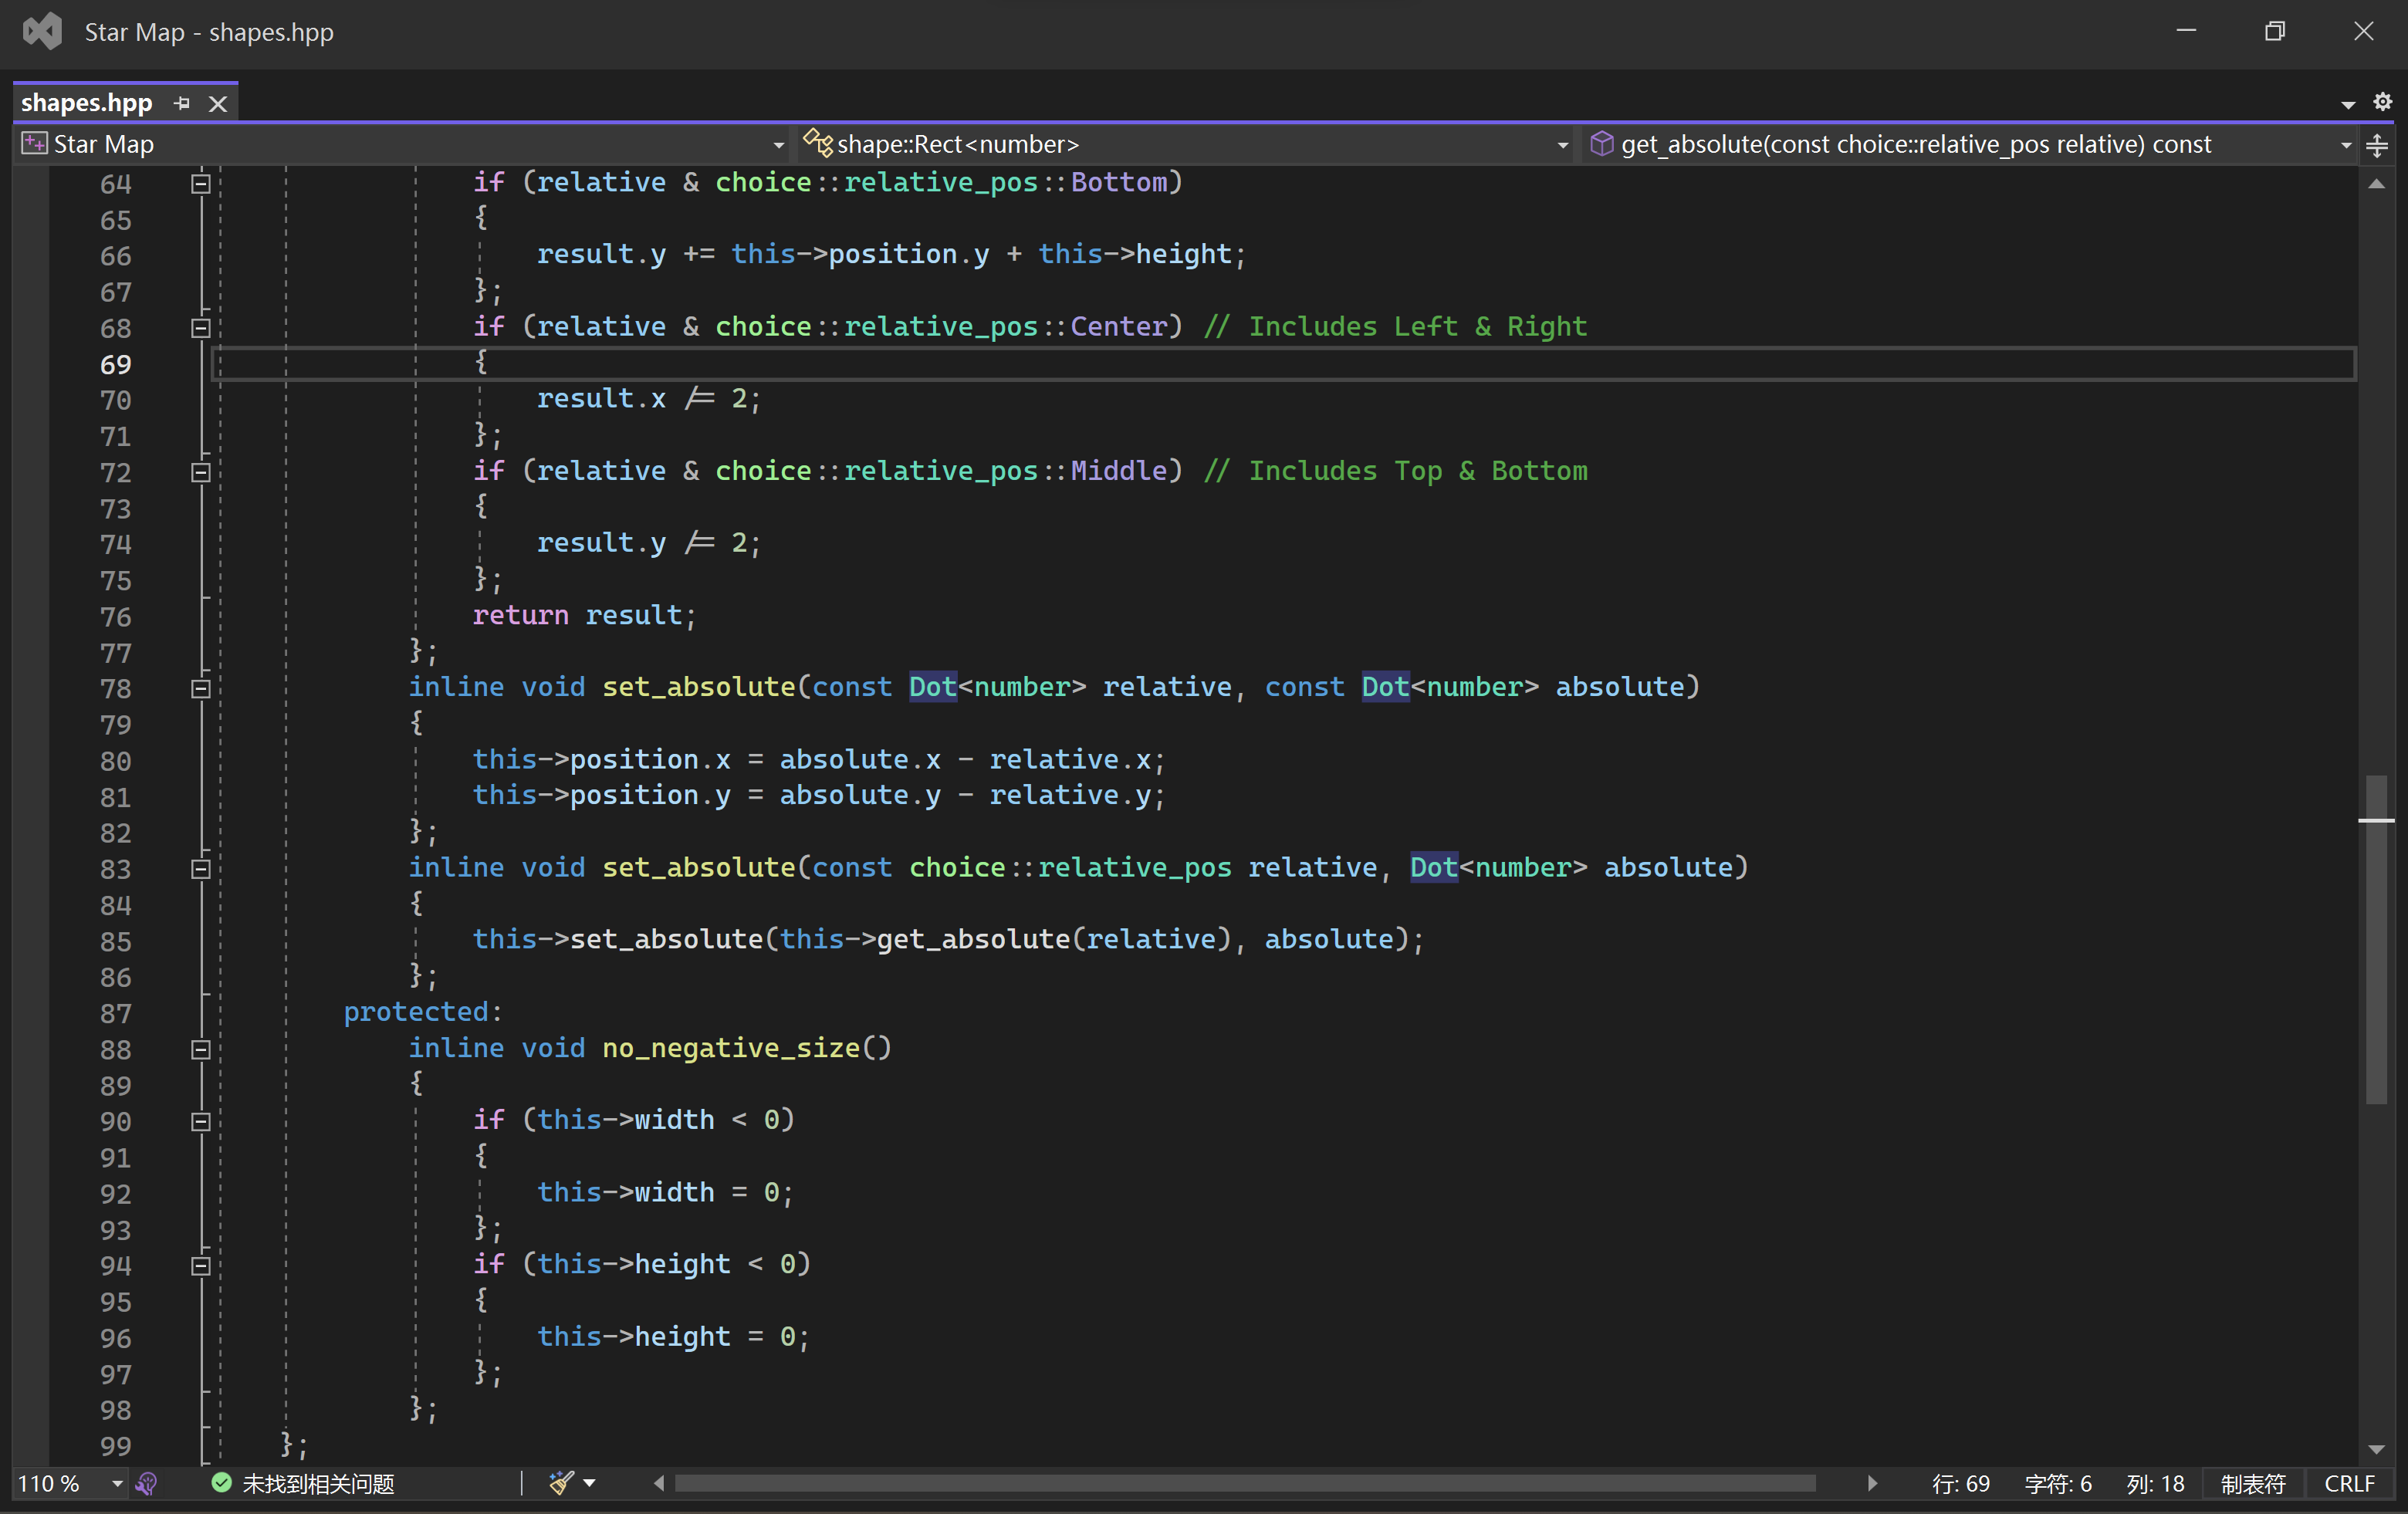Click the code health indicator icon
Screen dimensions: 2408x1514
point(146,1483)
